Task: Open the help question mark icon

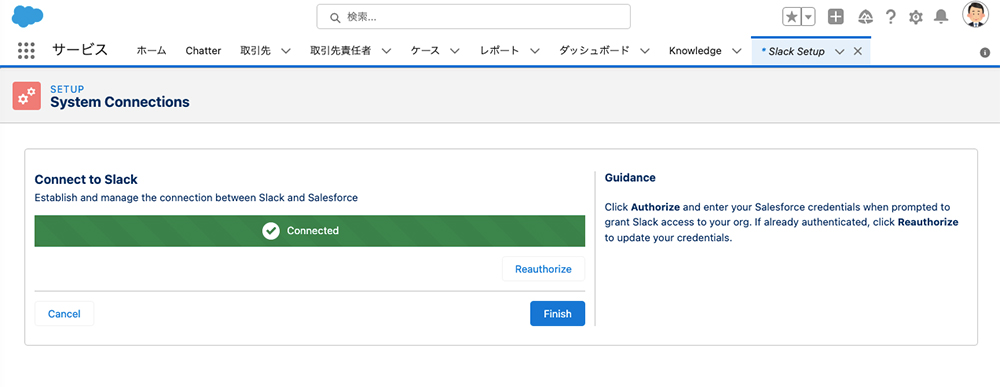Action: click(x=891, y=17)
